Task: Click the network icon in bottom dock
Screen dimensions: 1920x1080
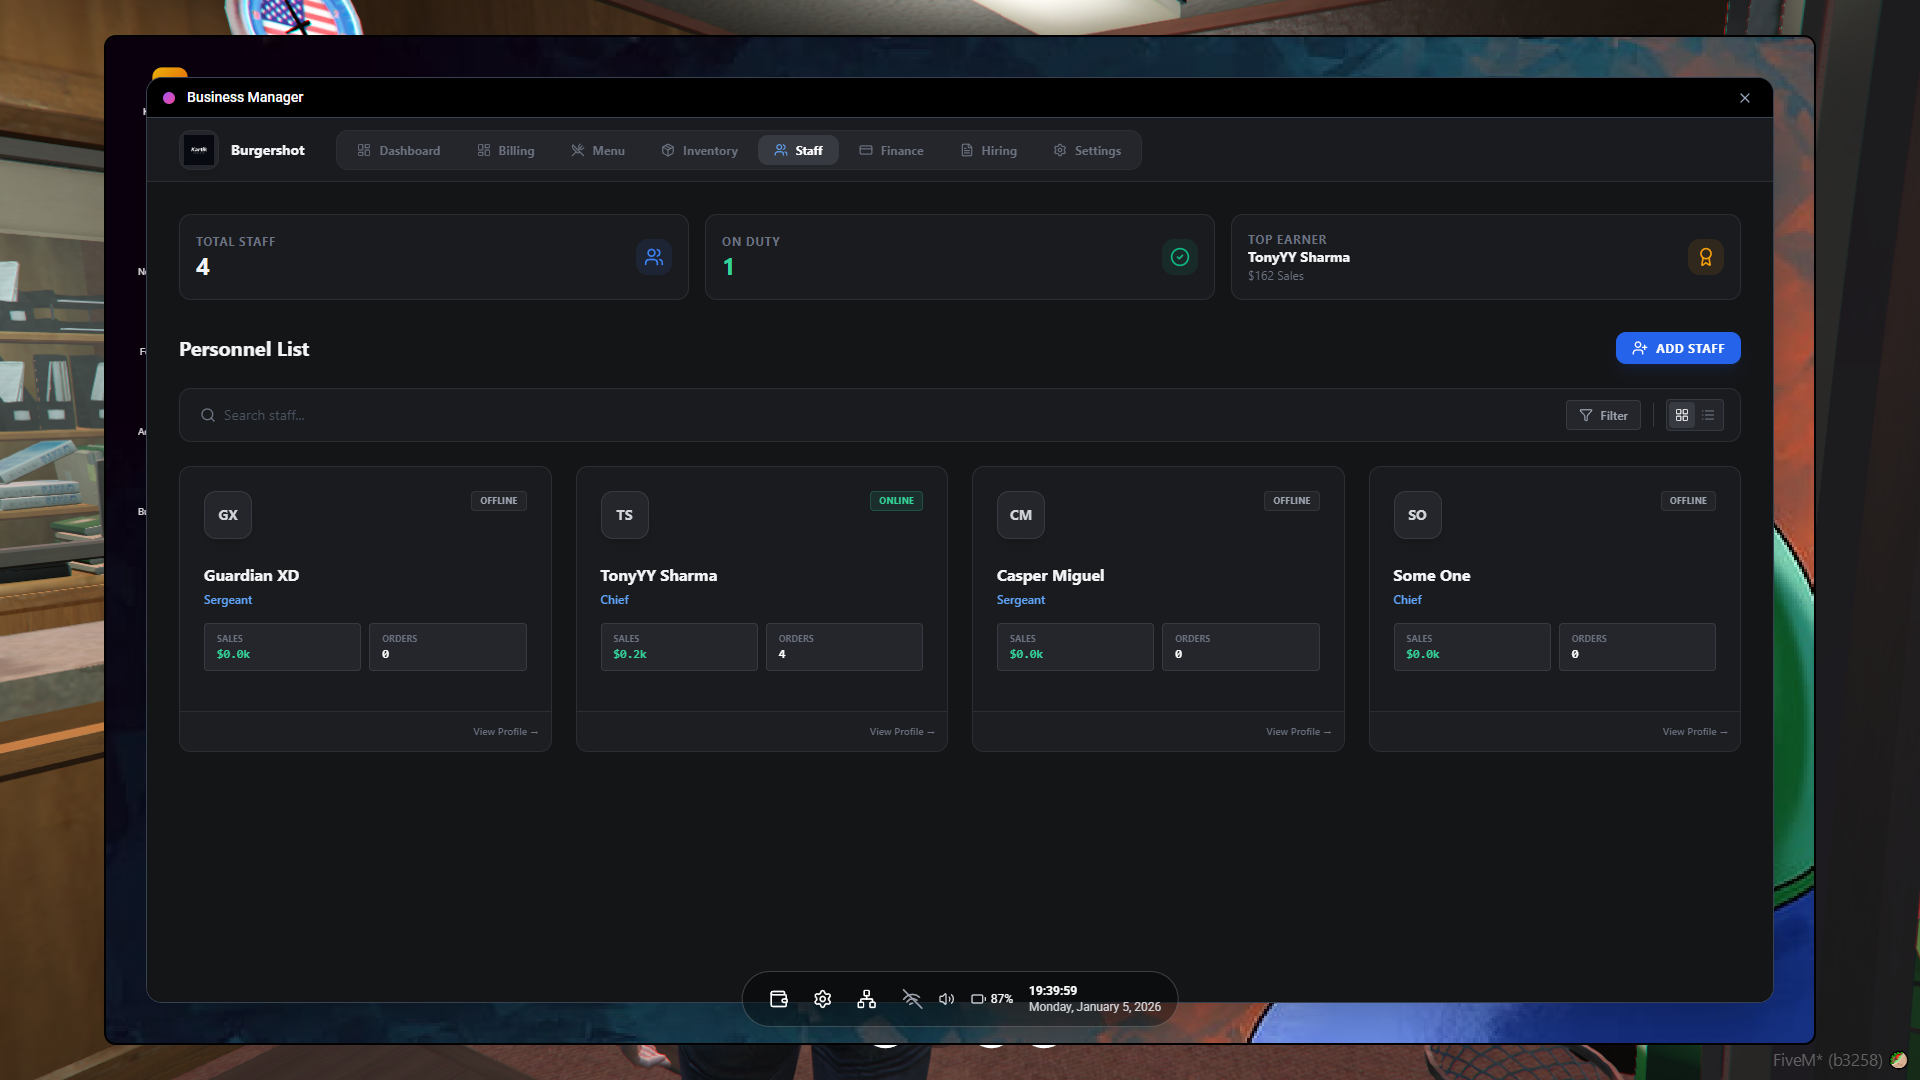Action: [x=866, y=999]
